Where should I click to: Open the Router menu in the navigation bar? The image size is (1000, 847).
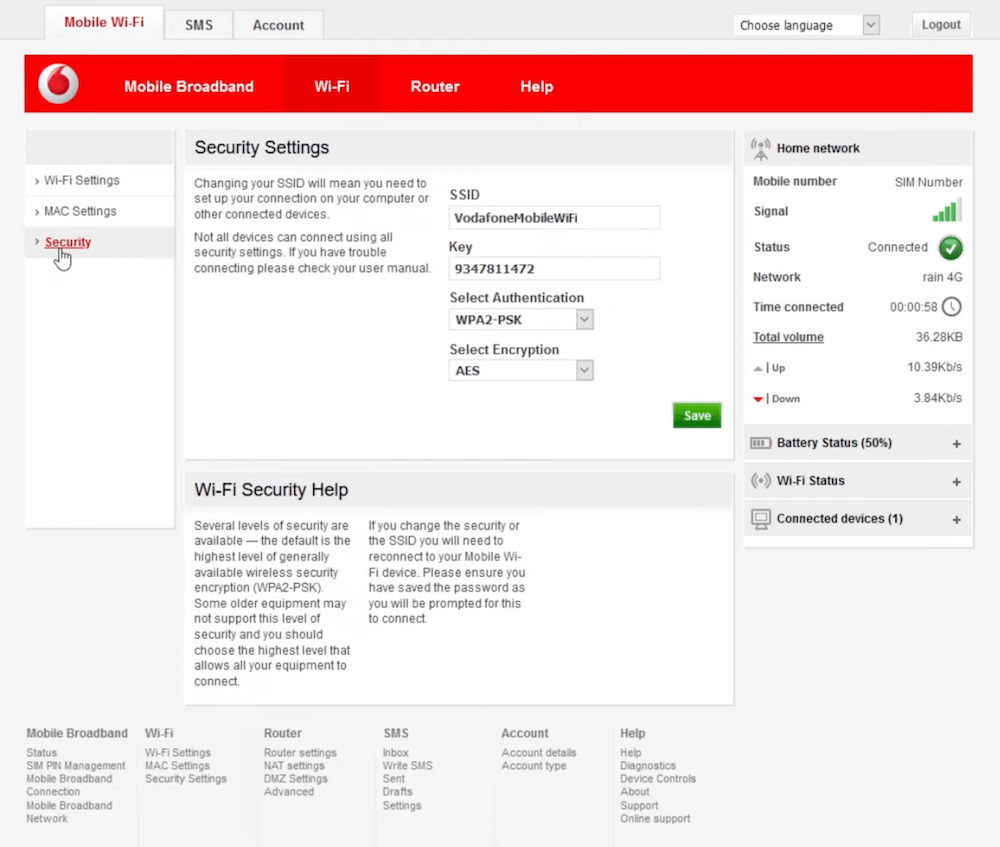click(434, 86)
